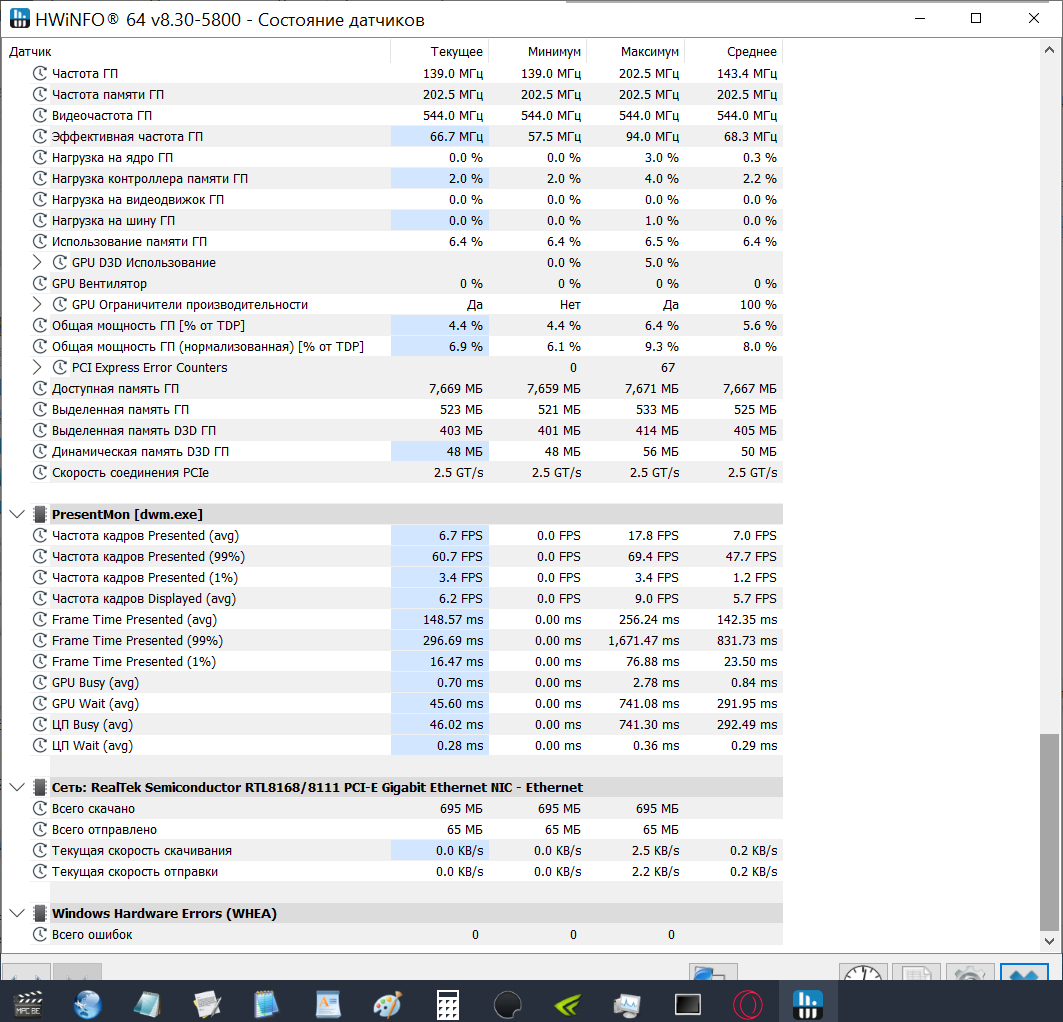Open Opera browser from the taskbar
Viewport: 1063px width, 1022px height.
[x=748, y=1004]
